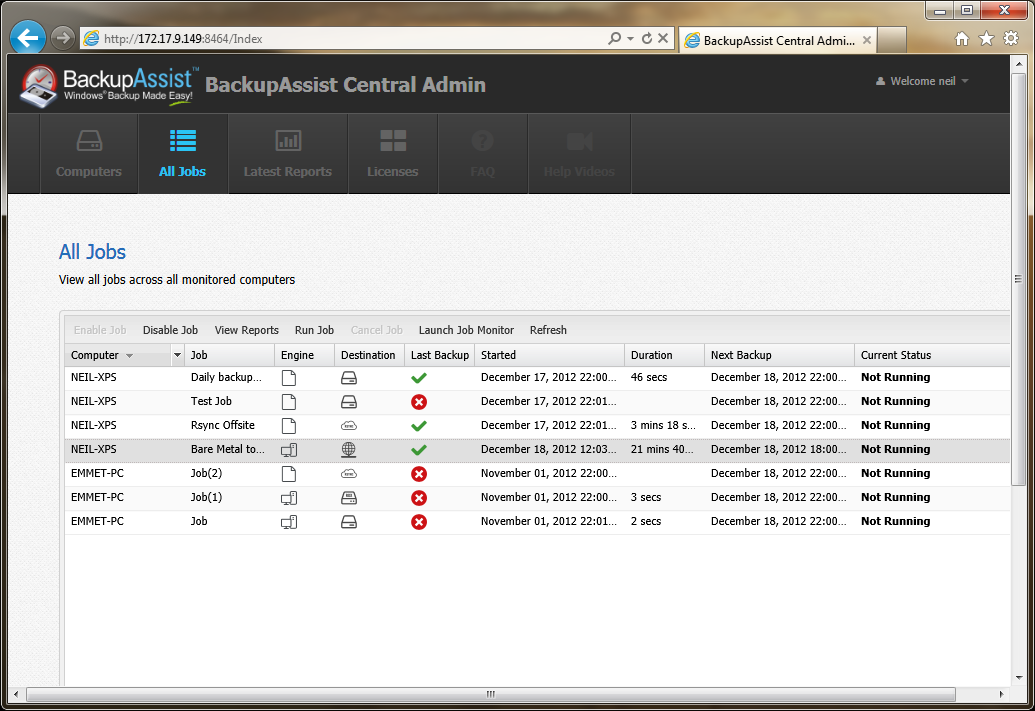Click the globe destination icon for Bare Metal job
This screenshot has width=1035, height=711.
[349, 450]
